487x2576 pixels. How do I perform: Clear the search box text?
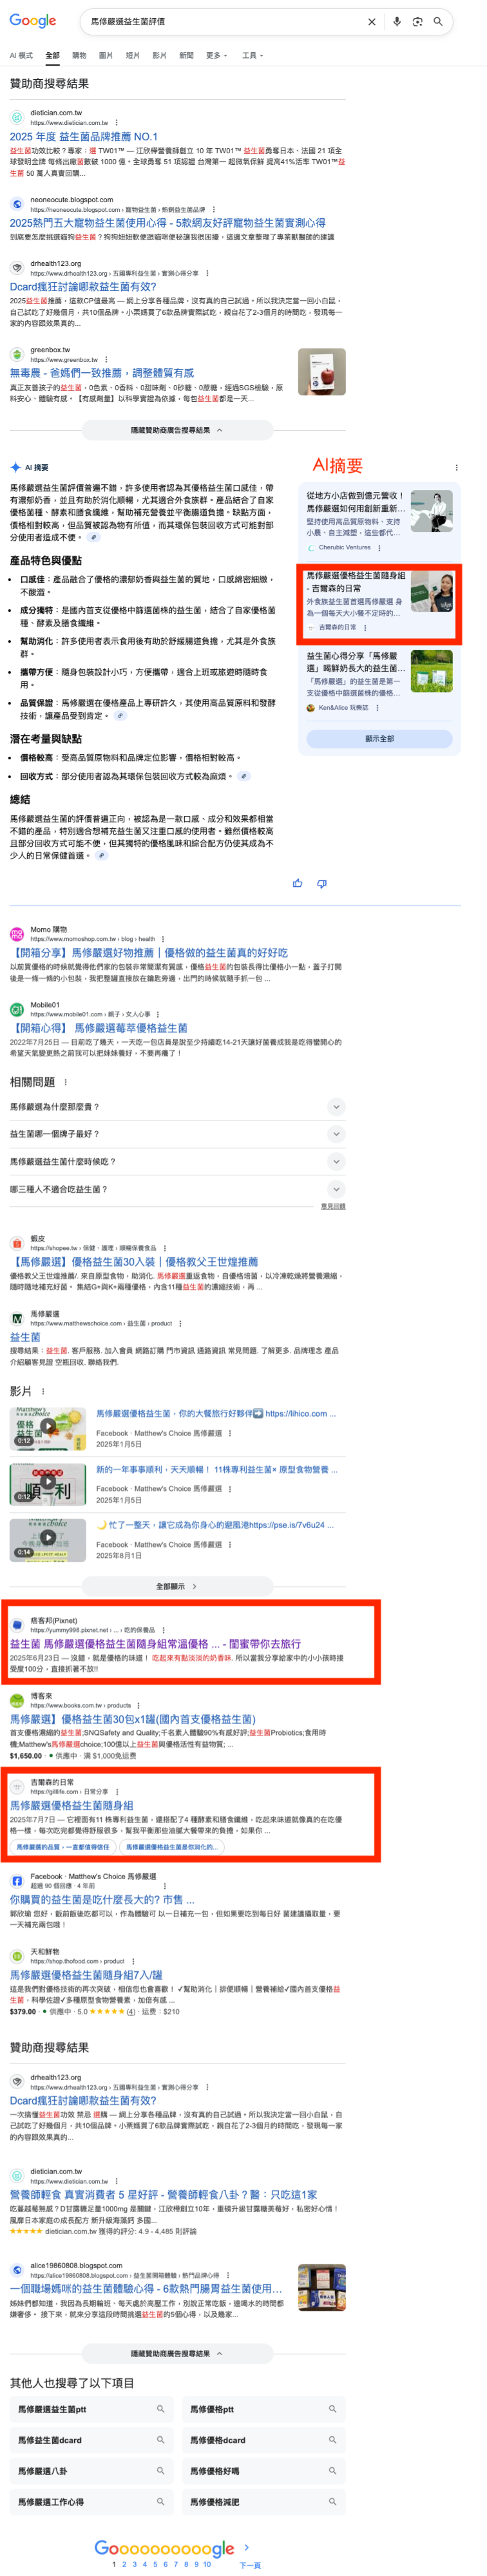[372, 21]
